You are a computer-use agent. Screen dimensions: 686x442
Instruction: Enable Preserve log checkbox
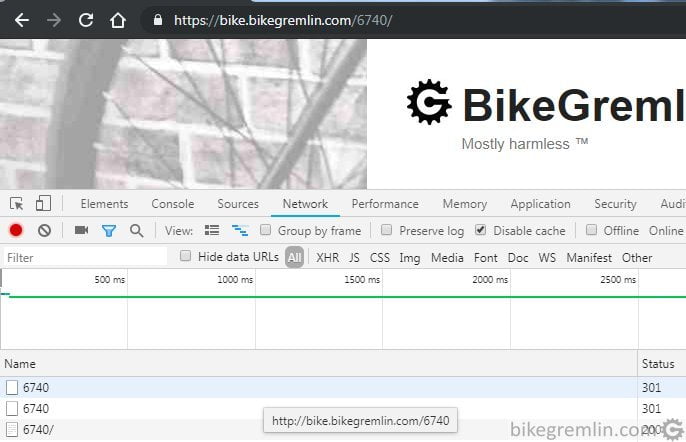tap(386, 230)
